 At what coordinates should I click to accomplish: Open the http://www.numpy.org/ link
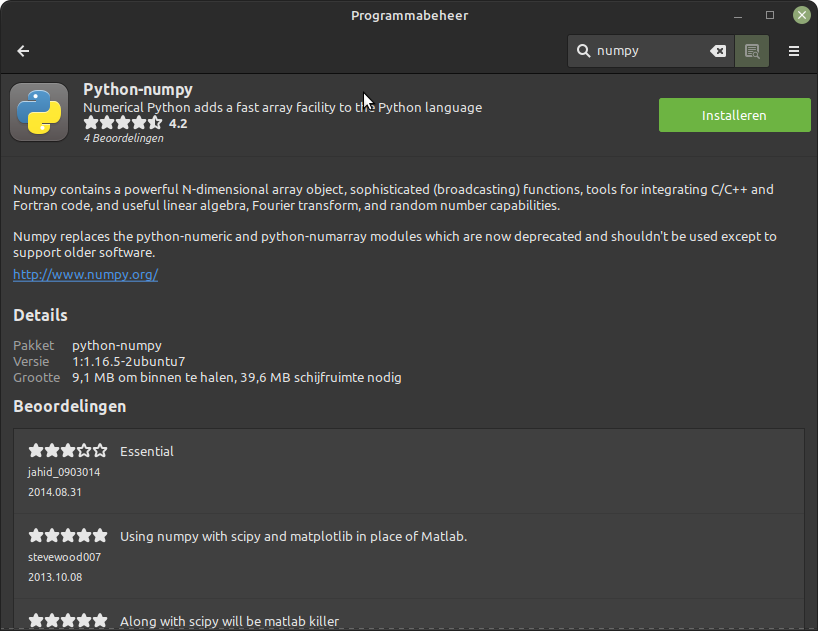86,274
